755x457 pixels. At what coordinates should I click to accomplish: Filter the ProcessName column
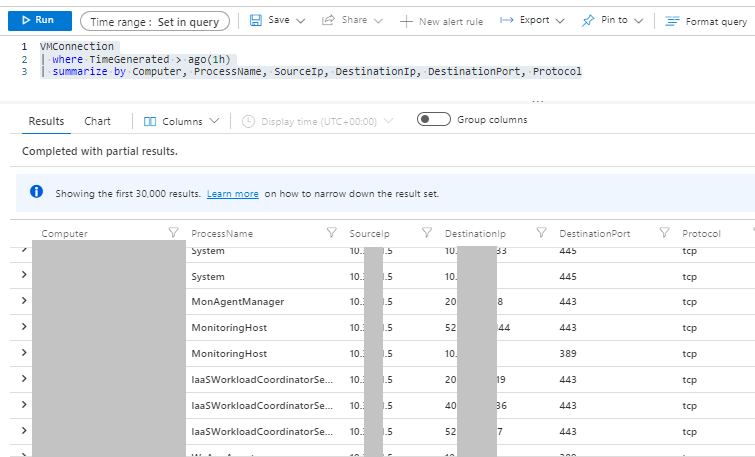(332, 234)
